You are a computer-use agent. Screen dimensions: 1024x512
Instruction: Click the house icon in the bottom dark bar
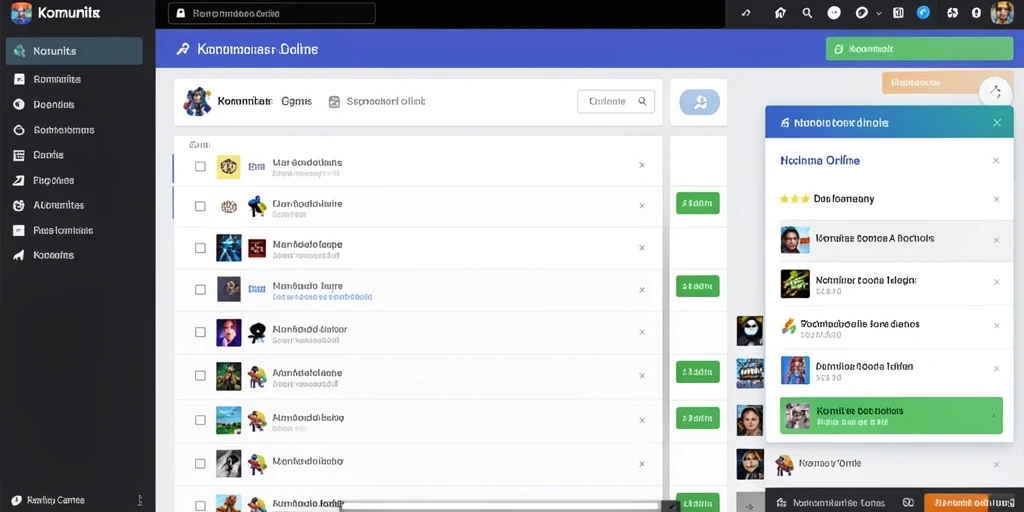point(780,503)
